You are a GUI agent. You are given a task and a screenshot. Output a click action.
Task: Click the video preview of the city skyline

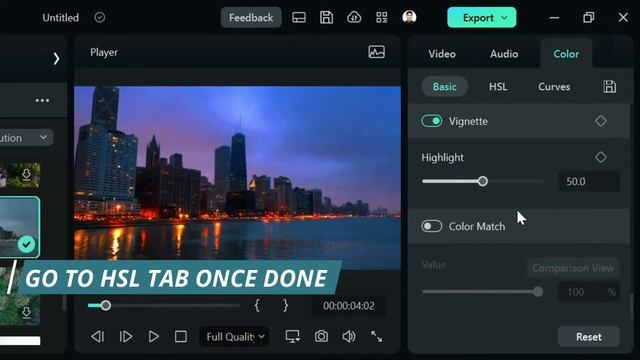pos(237,178)
